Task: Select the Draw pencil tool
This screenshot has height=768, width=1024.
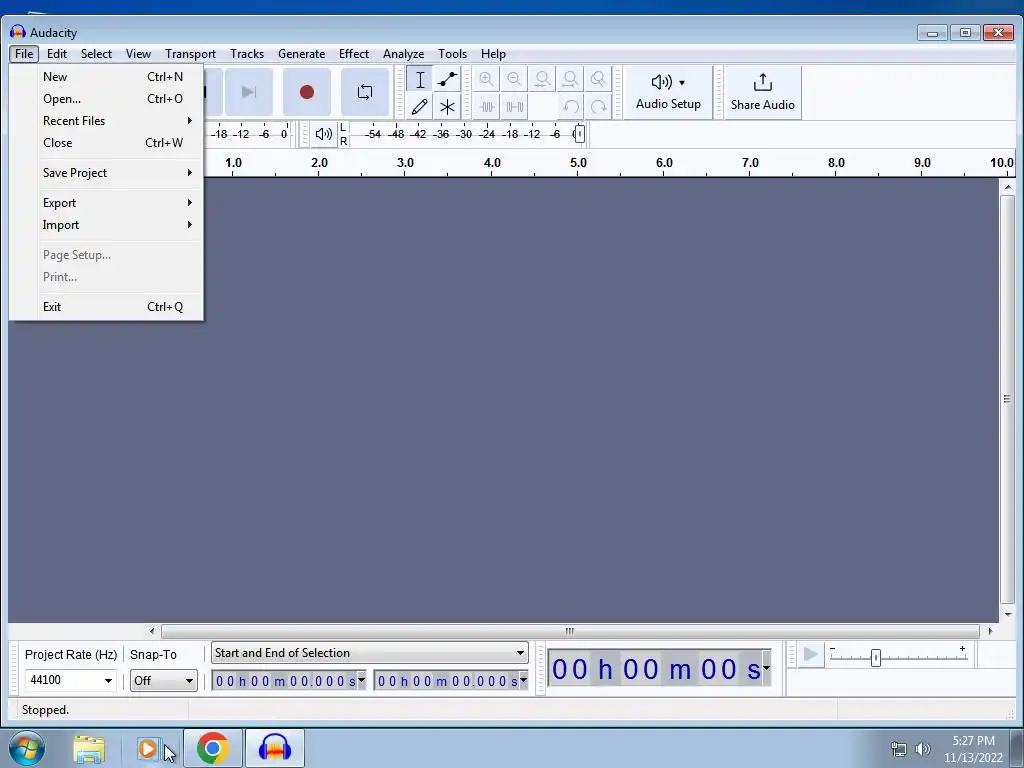Action: (x=420, y=106)
